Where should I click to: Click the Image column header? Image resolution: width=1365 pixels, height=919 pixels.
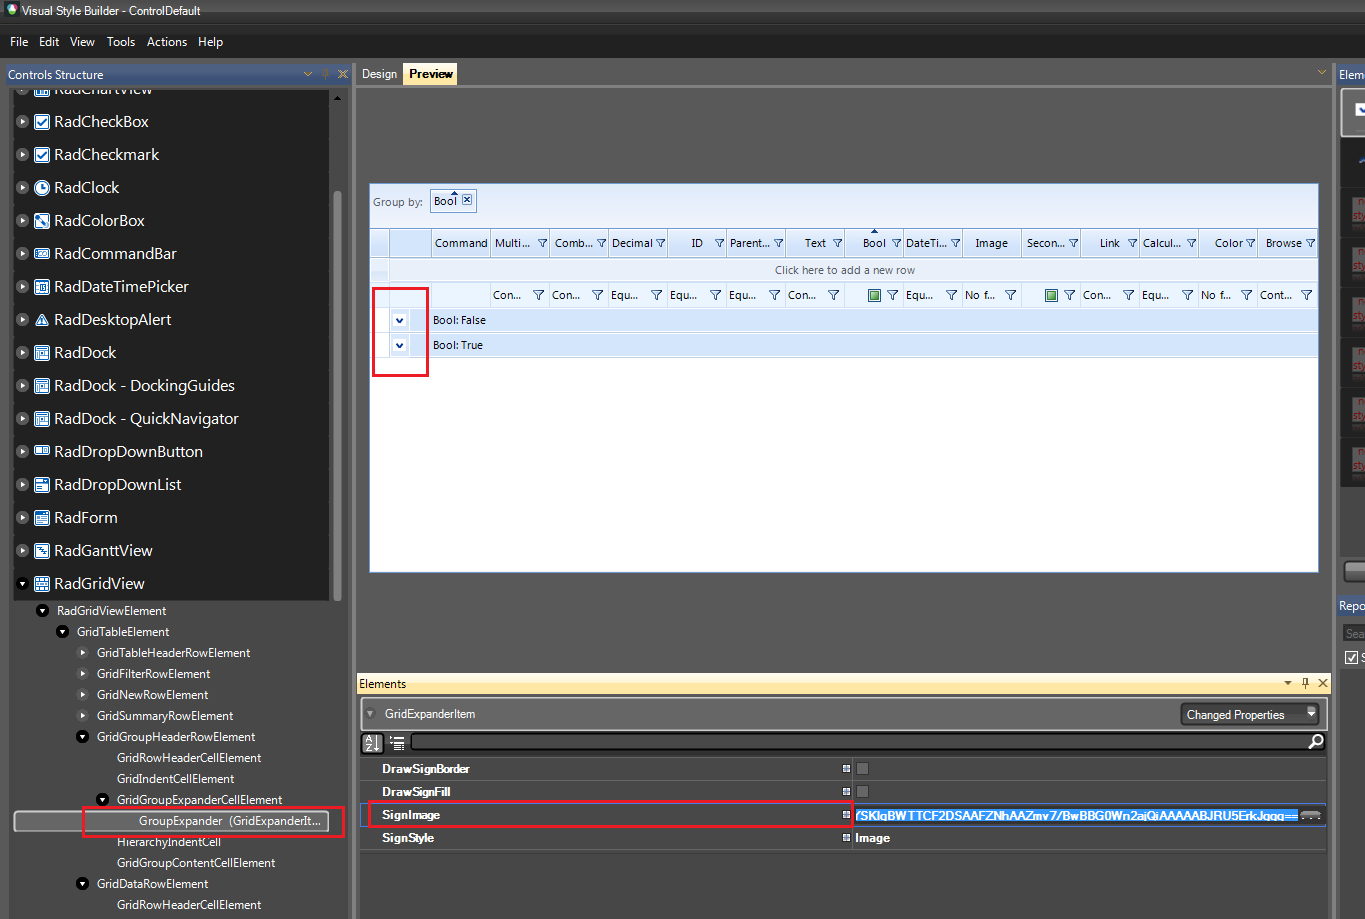click(x=991, y=243)
